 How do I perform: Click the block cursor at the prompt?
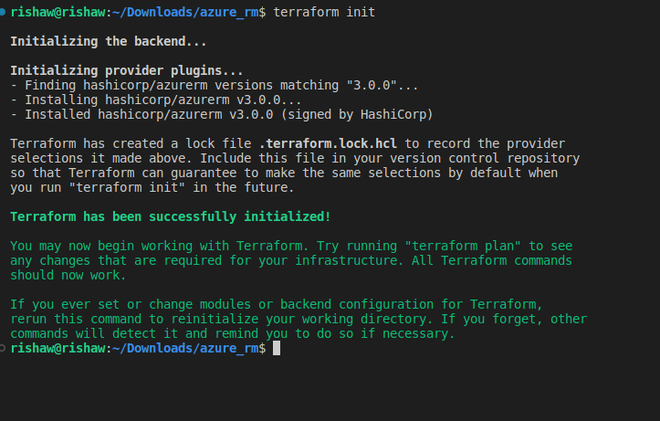277,348
